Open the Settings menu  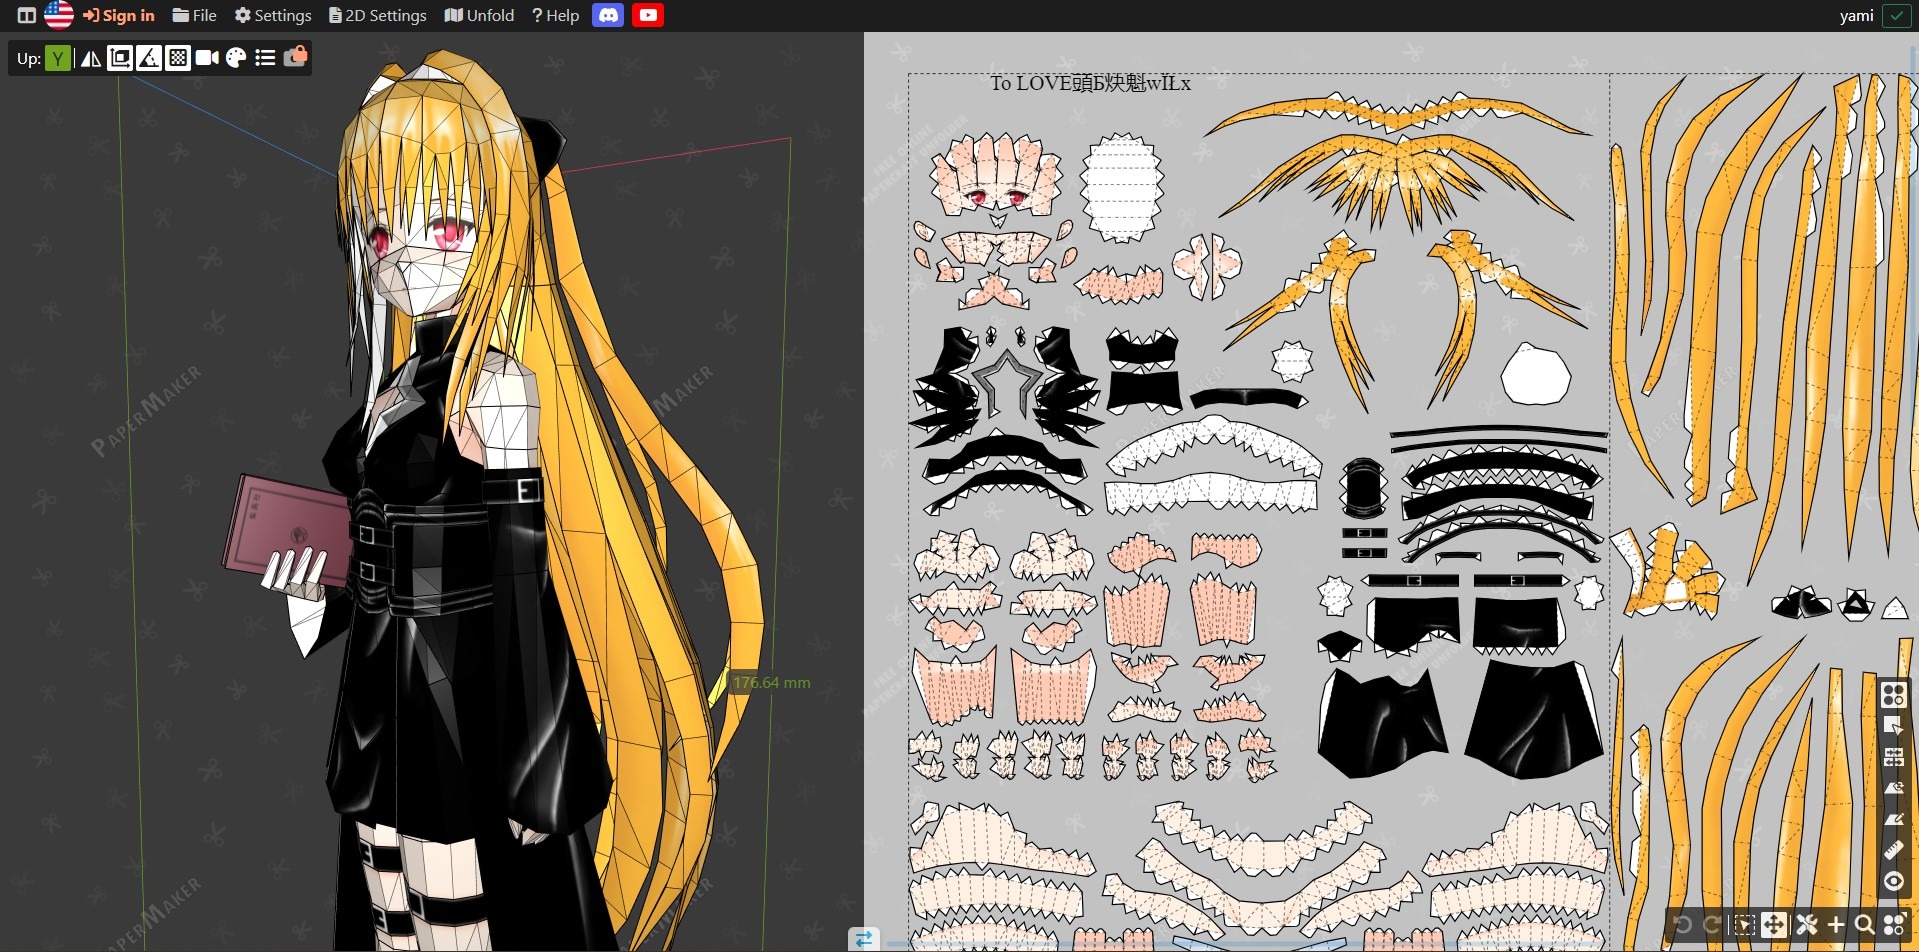pos(273,15)
